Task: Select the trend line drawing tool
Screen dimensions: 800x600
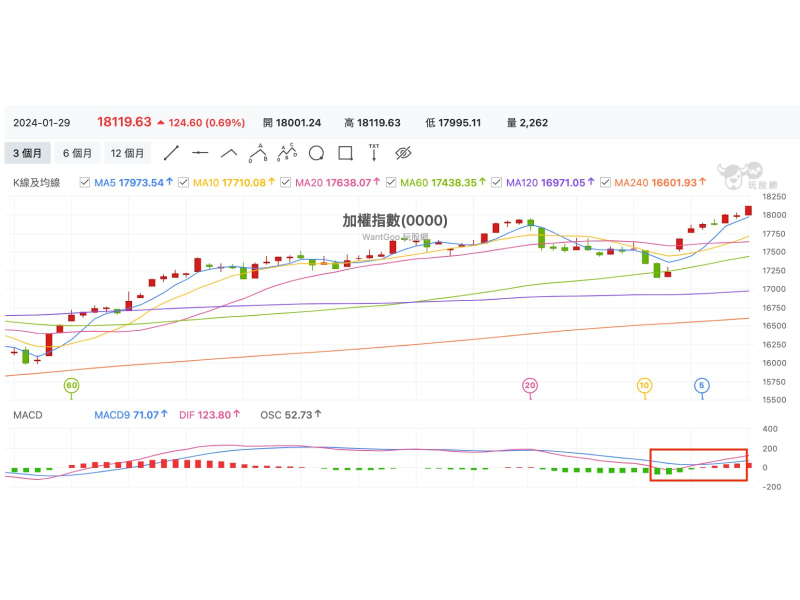Action: [171, 153]
